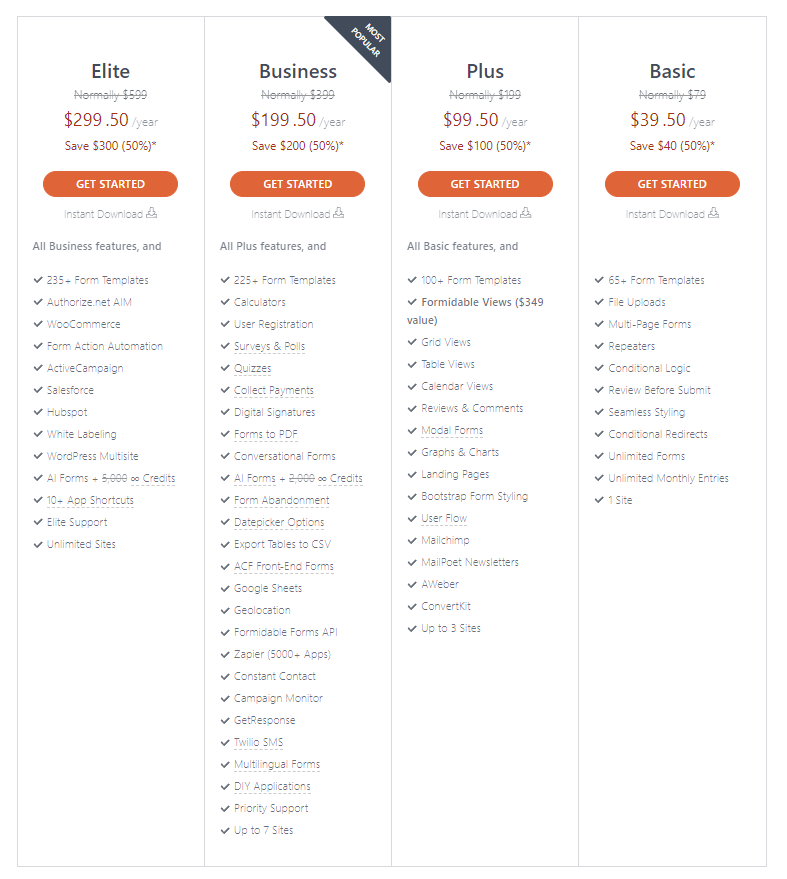Click GET STARTED on the Business plan
Viewport: 787px width, 879px height.
pos(297,184)
